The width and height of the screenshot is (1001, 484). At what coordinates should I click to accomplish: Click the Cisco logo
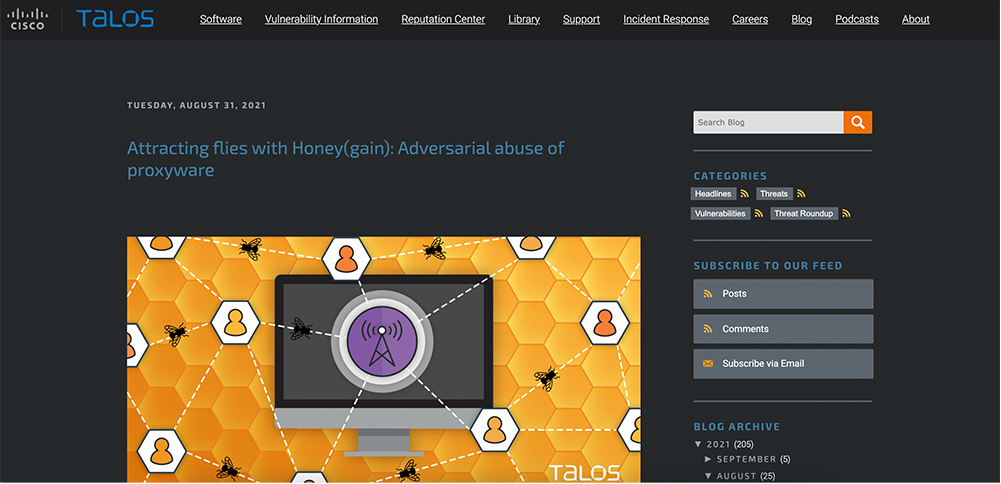coord(27,19)
